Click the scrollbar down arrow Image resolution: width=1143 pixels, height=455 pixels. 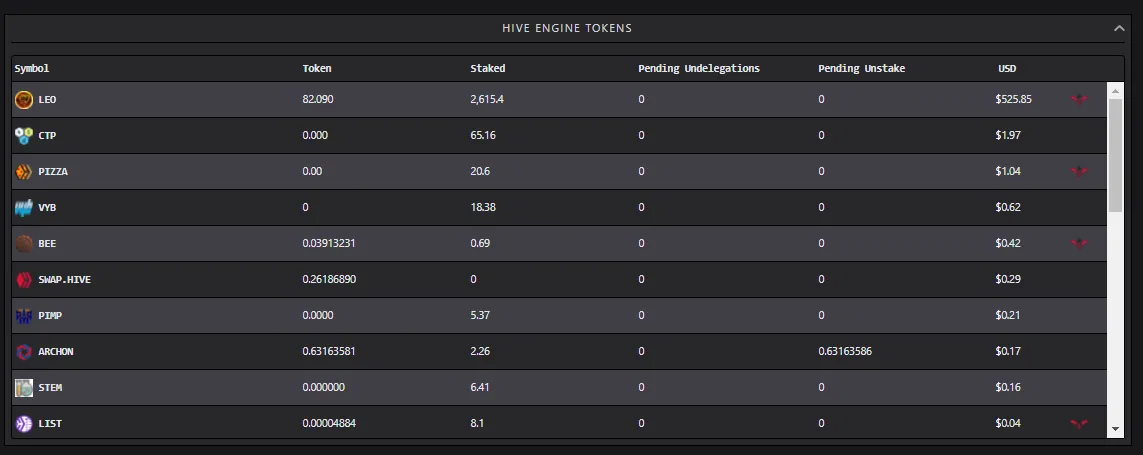(1115, 429)
